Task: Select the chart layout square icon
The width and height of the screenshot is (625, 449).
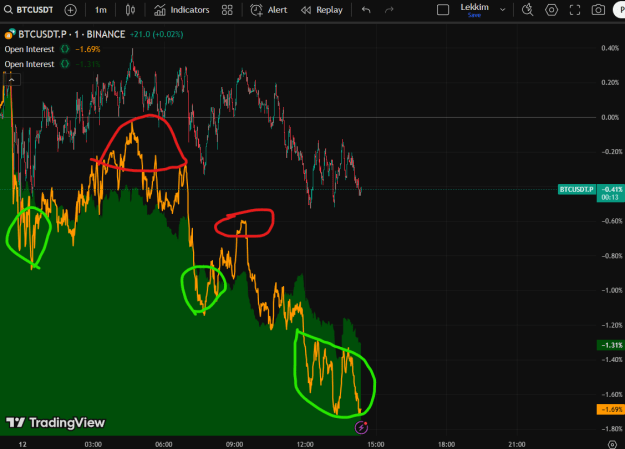Action: coord(443,10)
